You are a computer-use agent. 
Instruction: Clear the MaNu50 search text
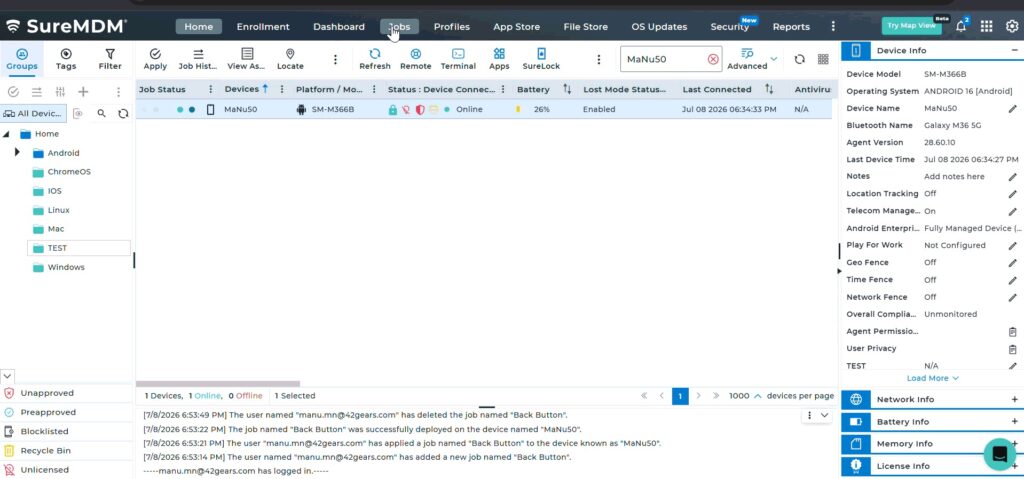click(713, 59)
